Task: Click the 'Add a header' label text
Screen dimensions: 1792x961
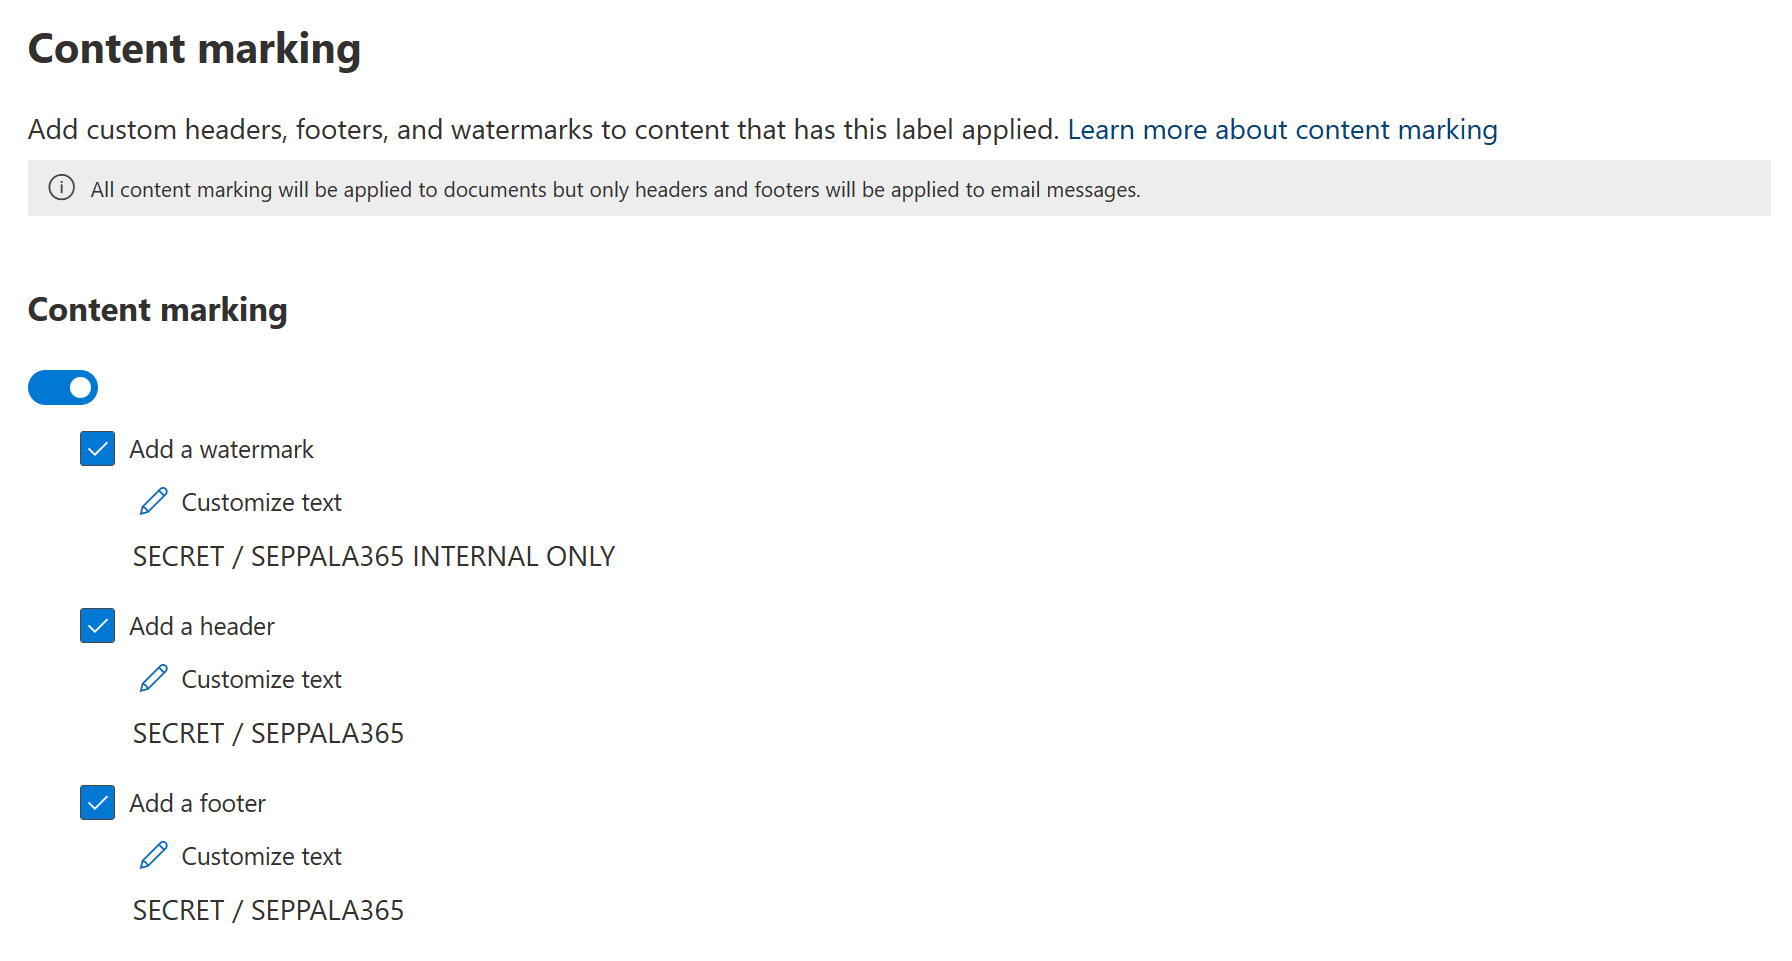Action: (201, 627)
